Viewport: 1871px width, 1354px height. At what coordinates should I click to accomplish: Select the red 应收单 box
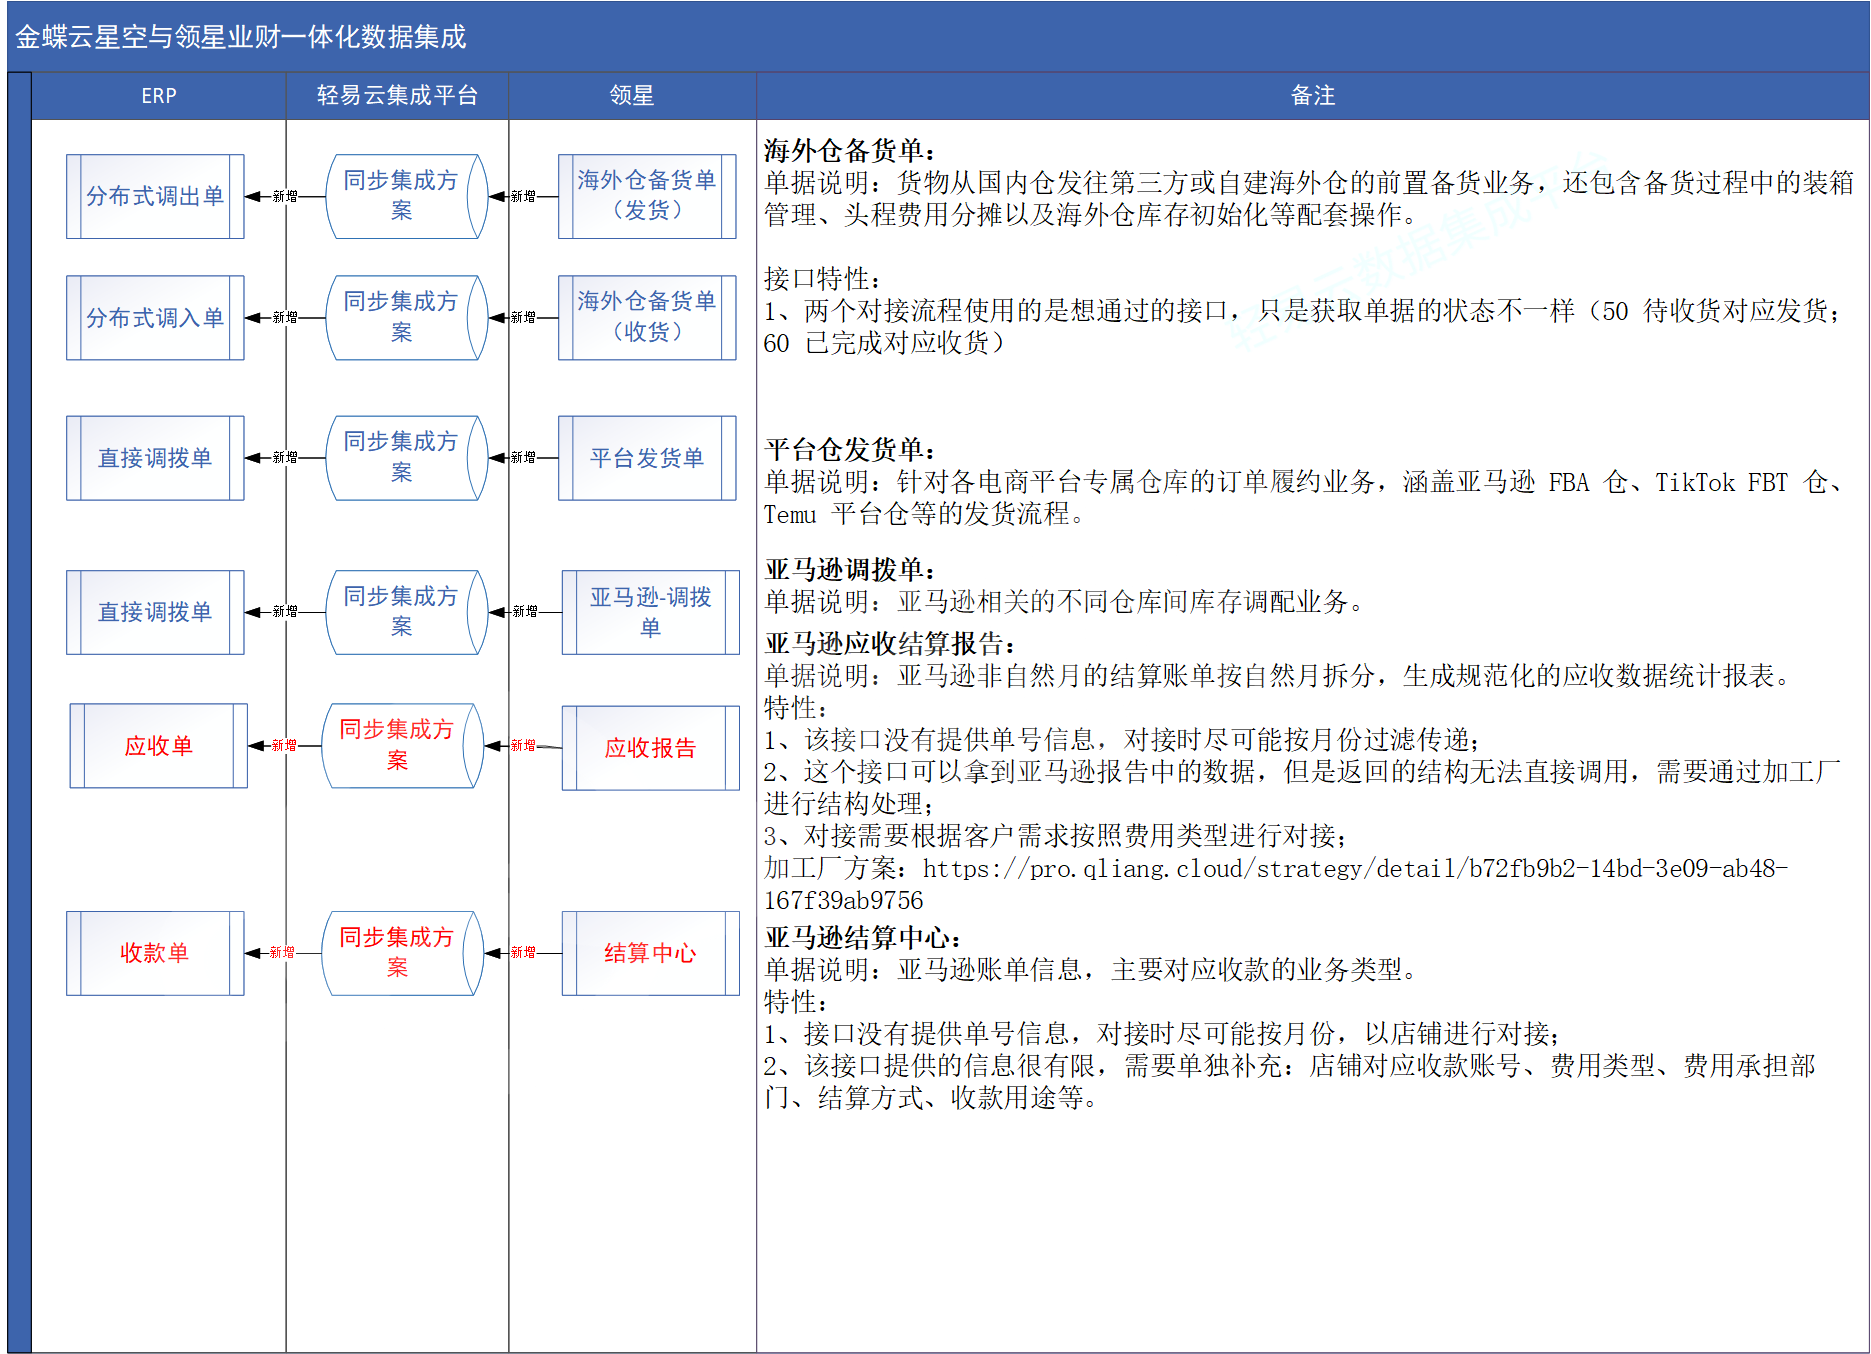click(158, 746)
